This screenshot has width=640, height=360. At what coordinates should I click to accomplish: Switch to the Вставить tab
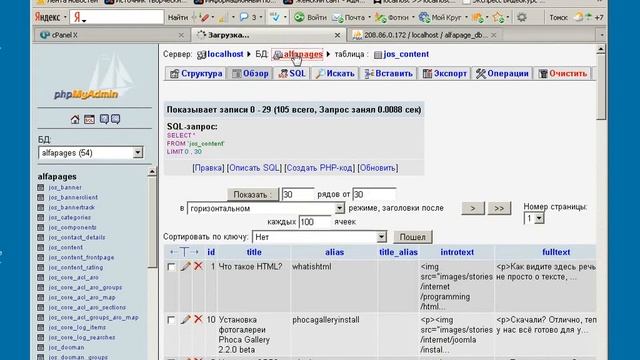coord(389,73)
